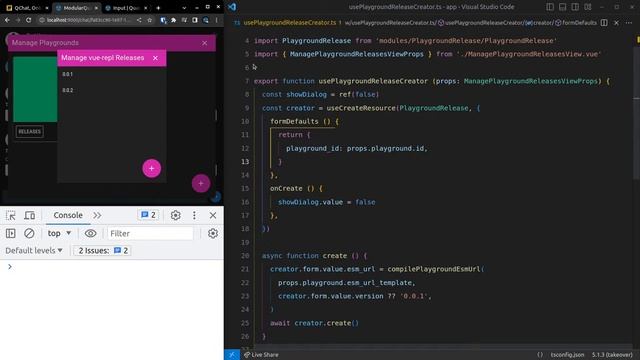
Task: Start Live Share from status bar
Action: [261, 355]
